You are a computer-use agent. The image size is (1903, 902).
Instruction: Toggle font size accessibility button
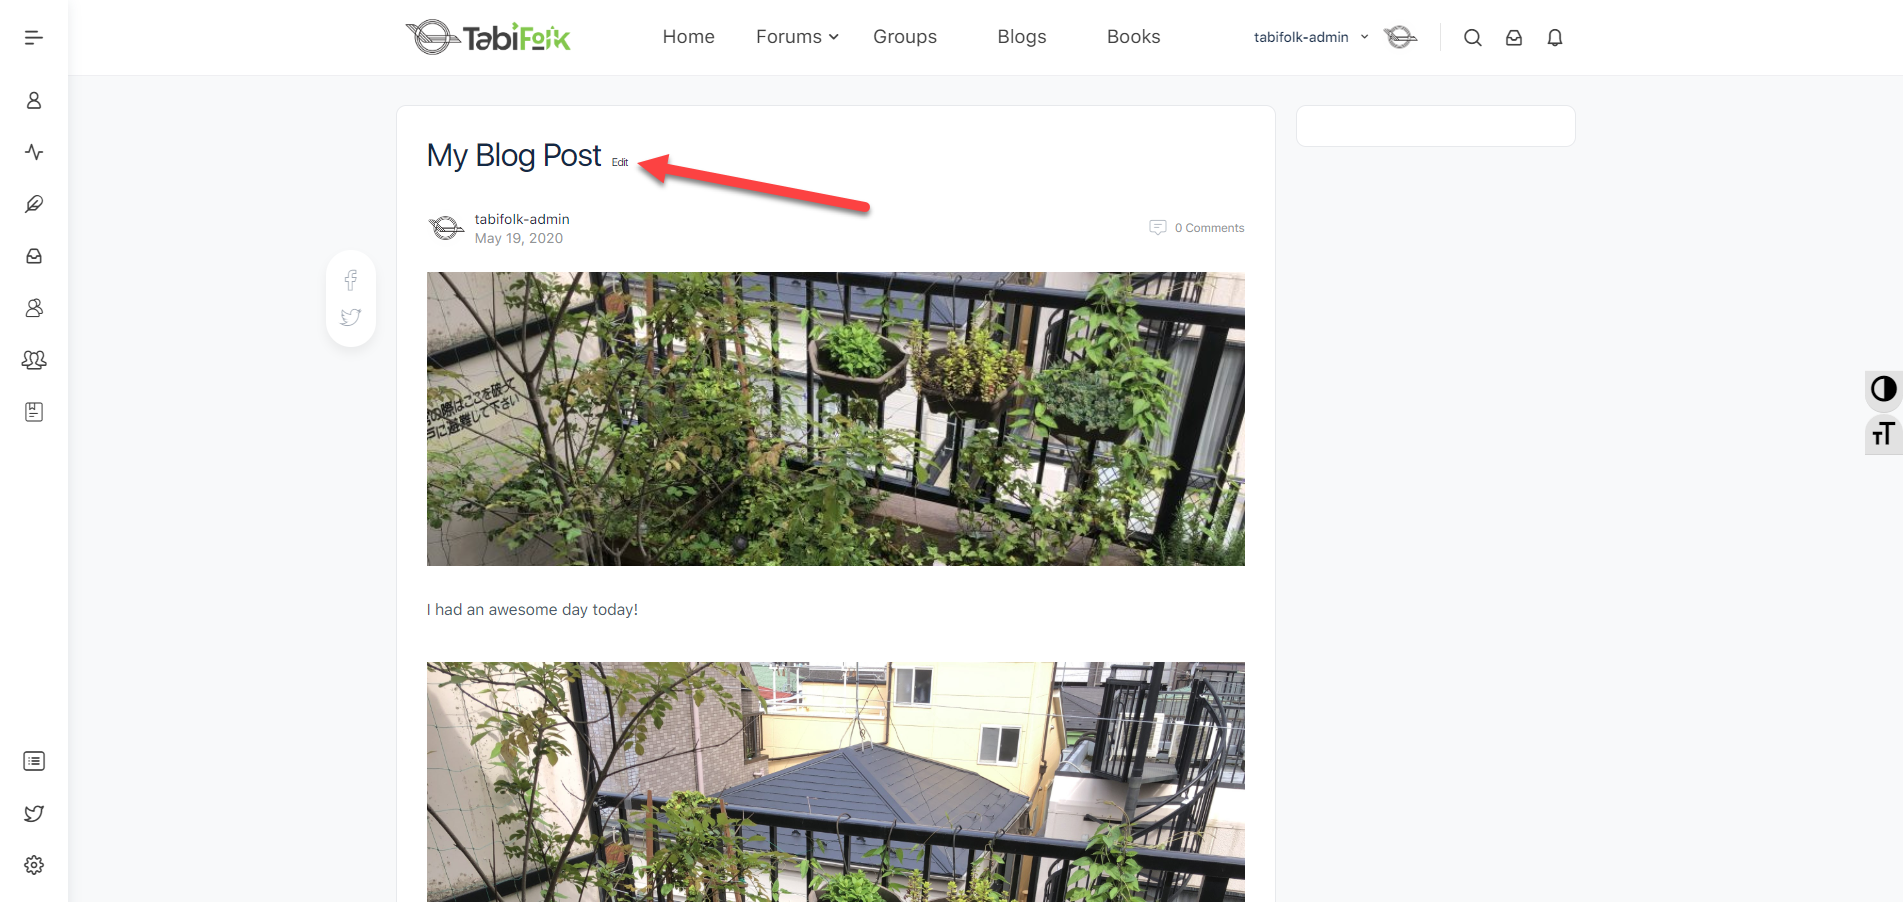(x=1884, y=434)
